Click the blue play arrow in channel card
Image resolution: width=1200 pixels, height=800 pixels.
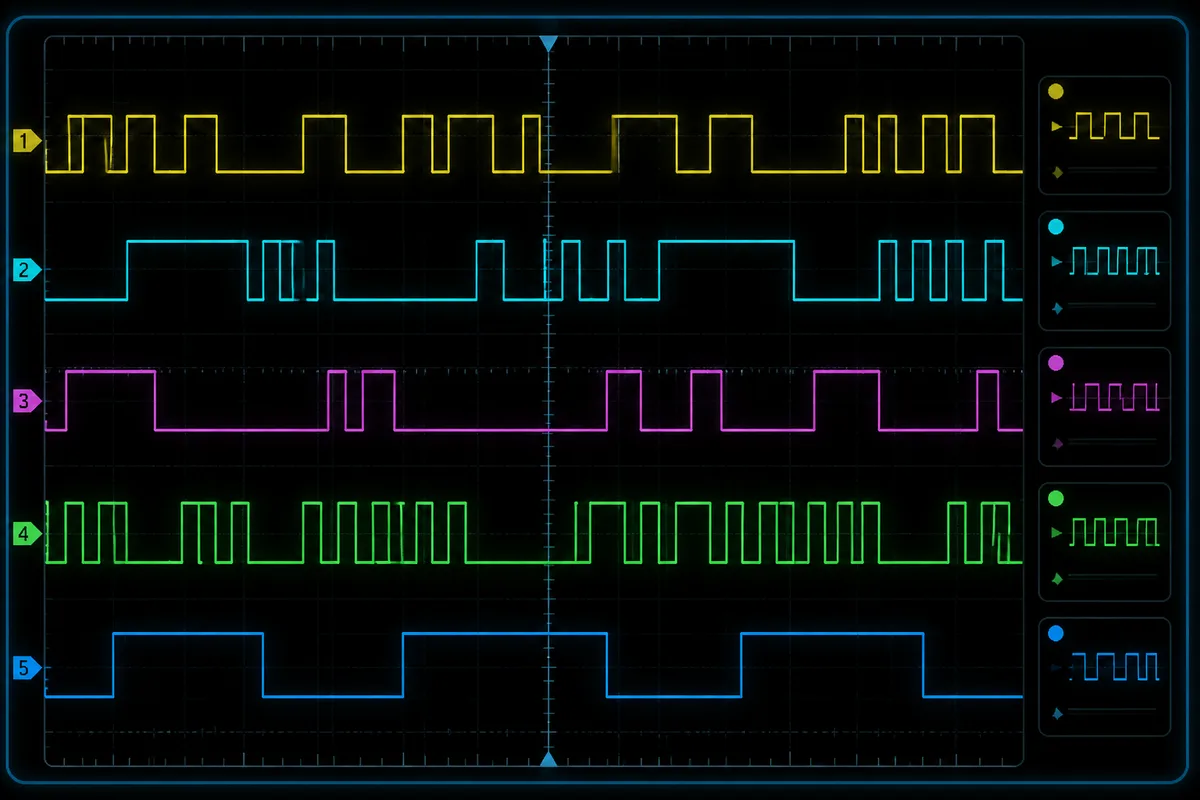[x=1057, y=667]
